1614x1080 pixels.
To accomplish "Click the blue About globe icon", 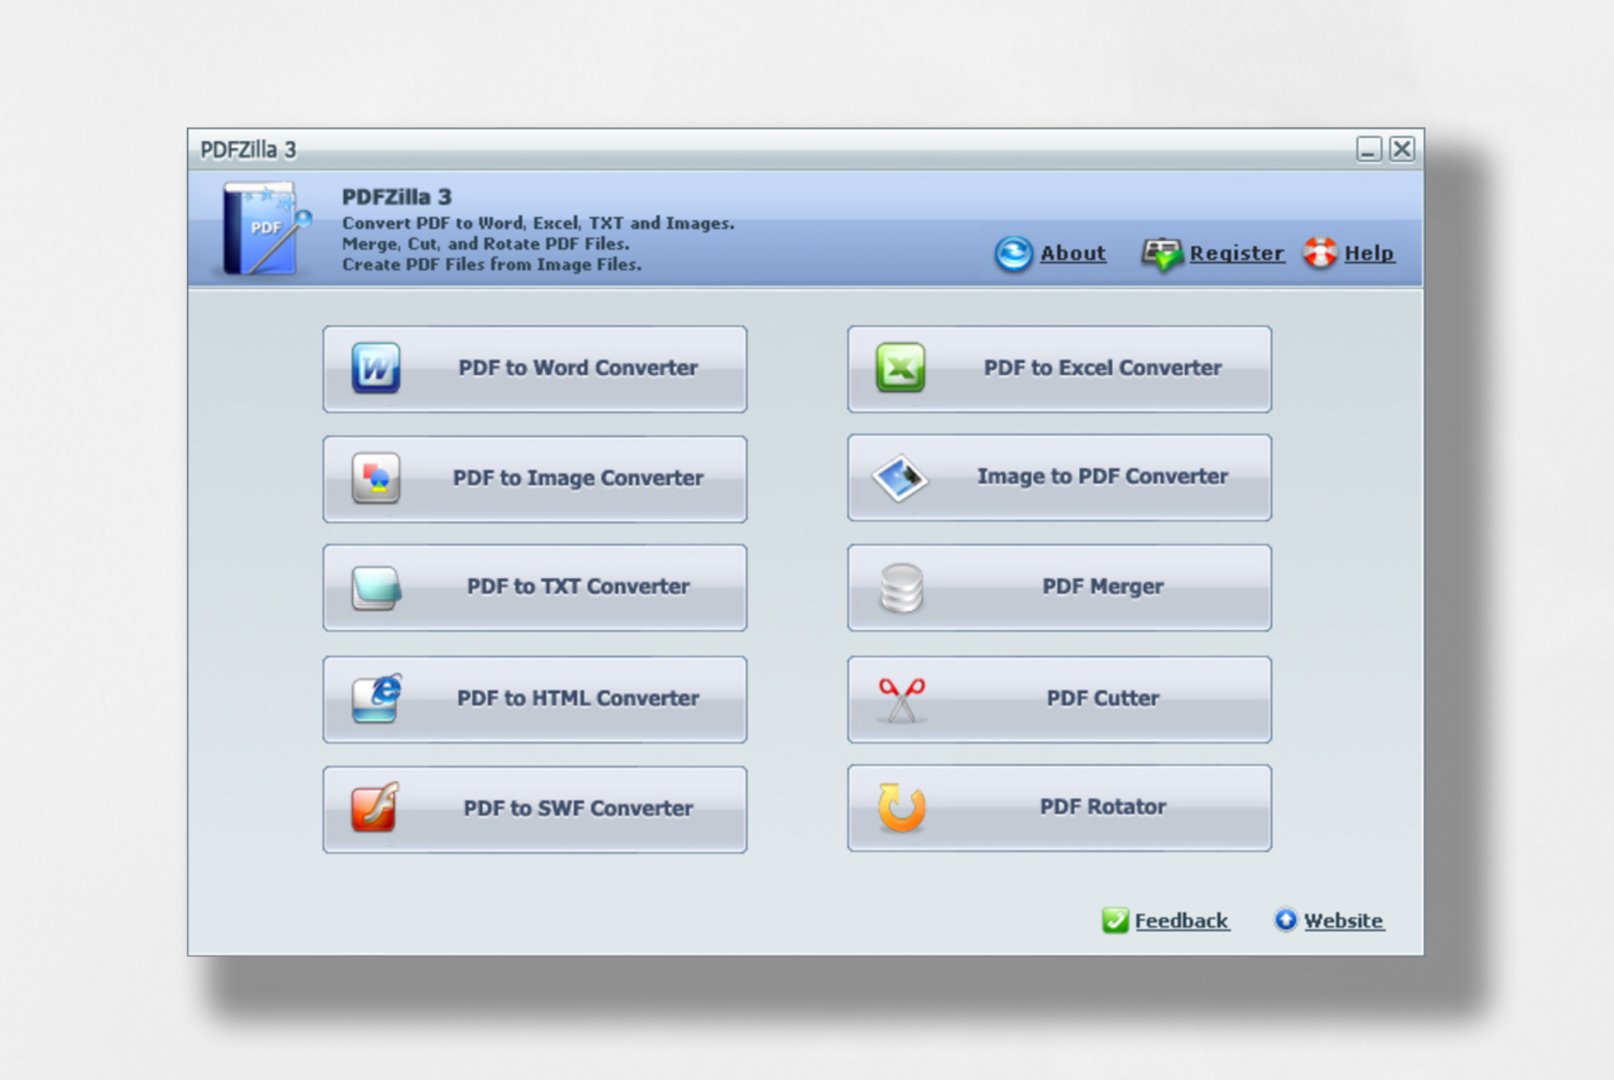I will (1013, 254).
